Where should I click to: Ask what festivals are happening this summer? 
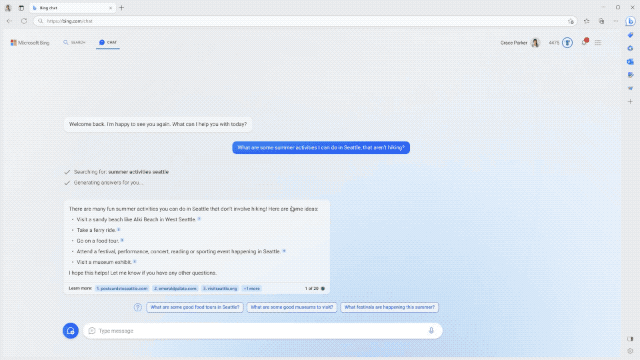pos(389,307)
